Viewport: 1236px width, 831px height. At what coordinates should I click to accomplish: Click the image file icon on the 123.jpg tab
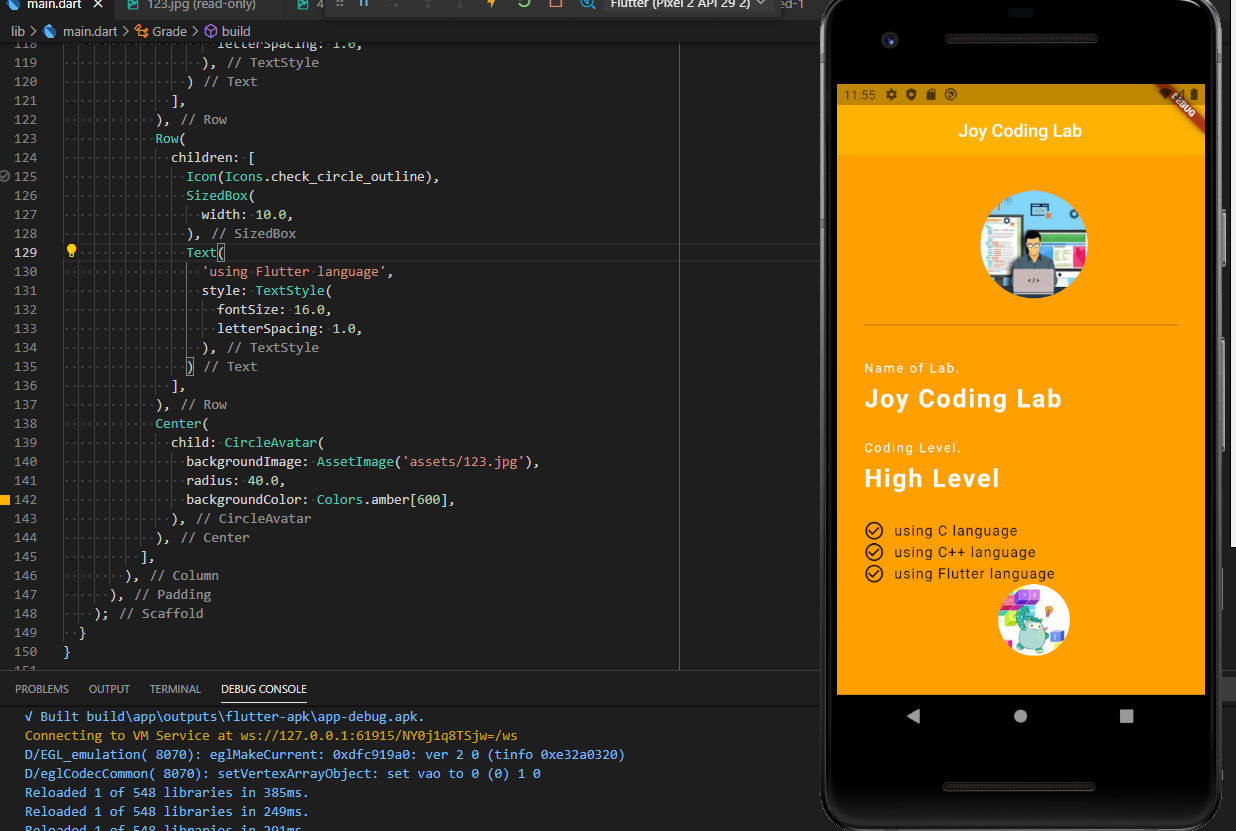(134, 5)
